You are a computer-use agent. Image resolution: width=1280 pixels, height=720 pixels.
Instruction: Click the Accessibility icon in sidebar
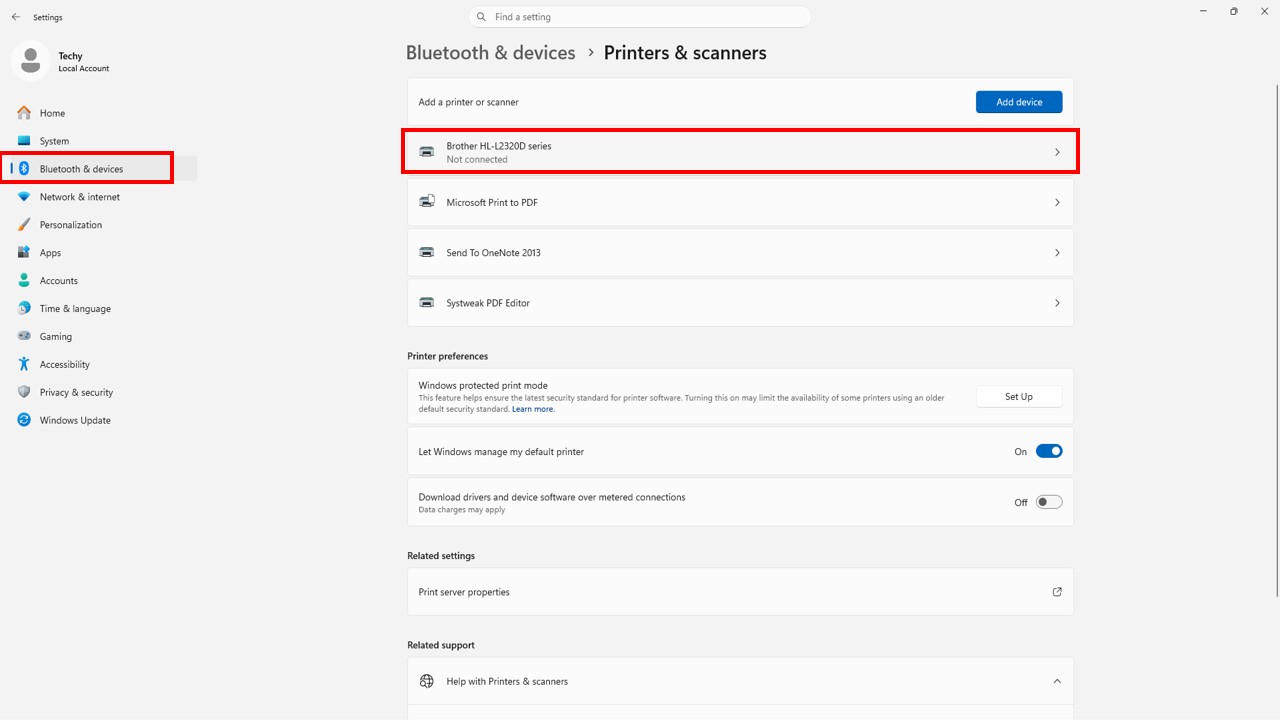click(24, 364)
